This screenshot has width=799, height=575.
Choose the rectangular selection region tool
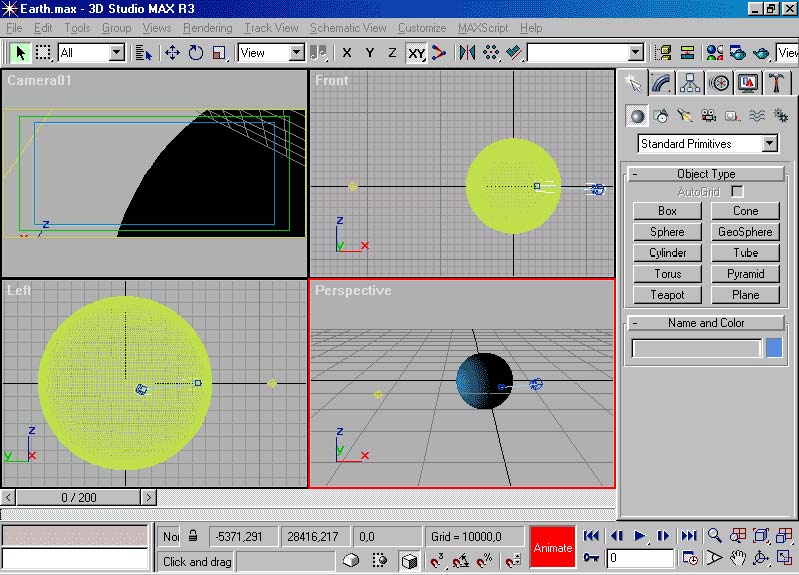point(43,53)
